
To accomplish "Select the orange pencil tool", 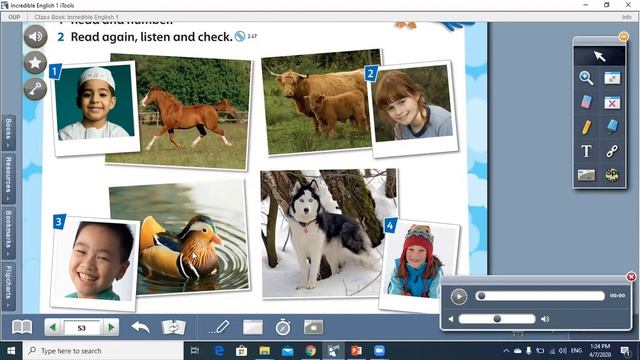I will click(x=586, y=127).
